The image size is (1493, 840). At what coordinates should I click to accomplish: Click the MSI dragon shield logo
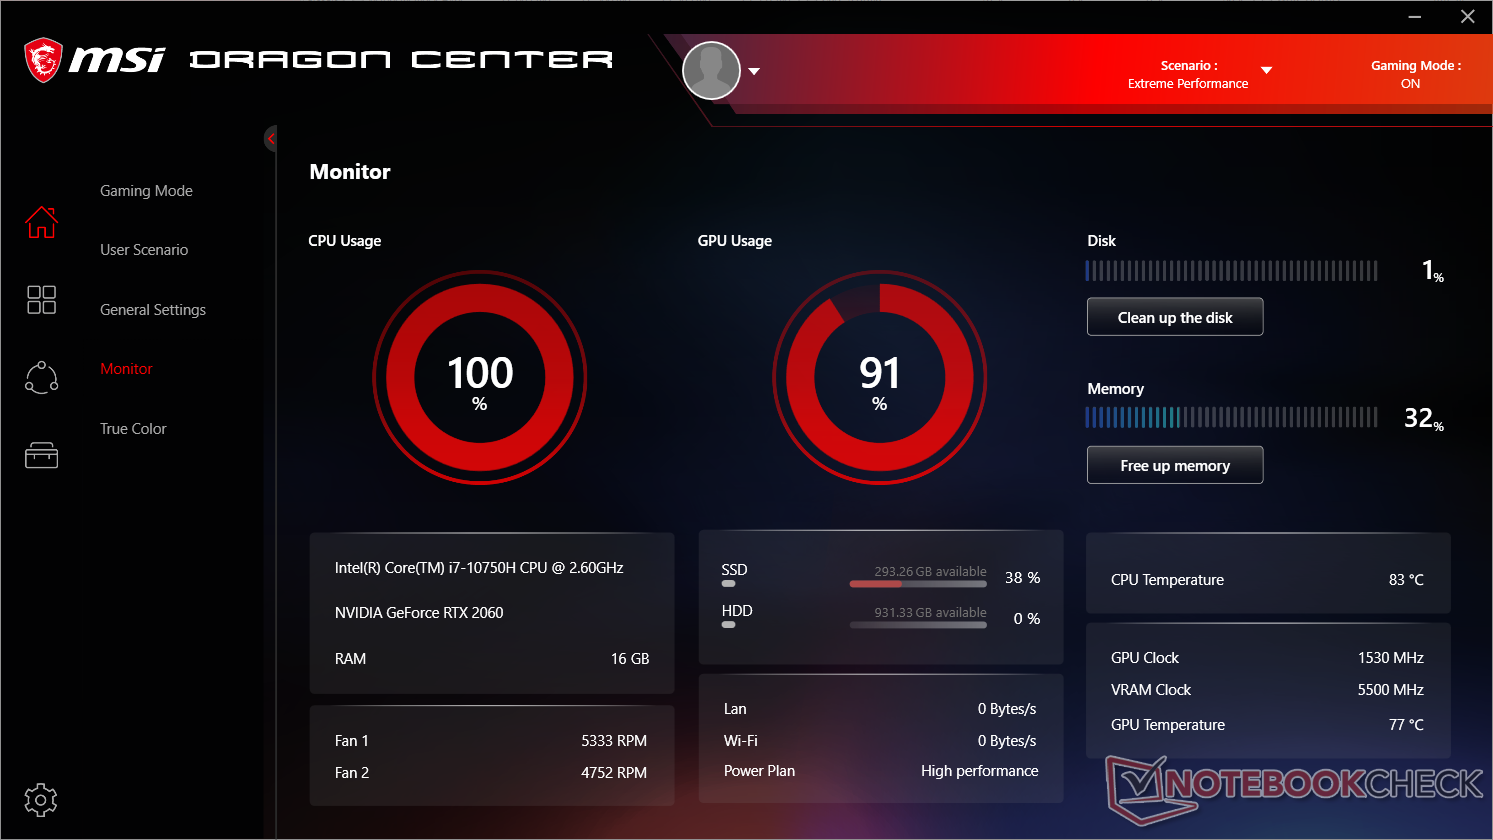pos(43,60)
